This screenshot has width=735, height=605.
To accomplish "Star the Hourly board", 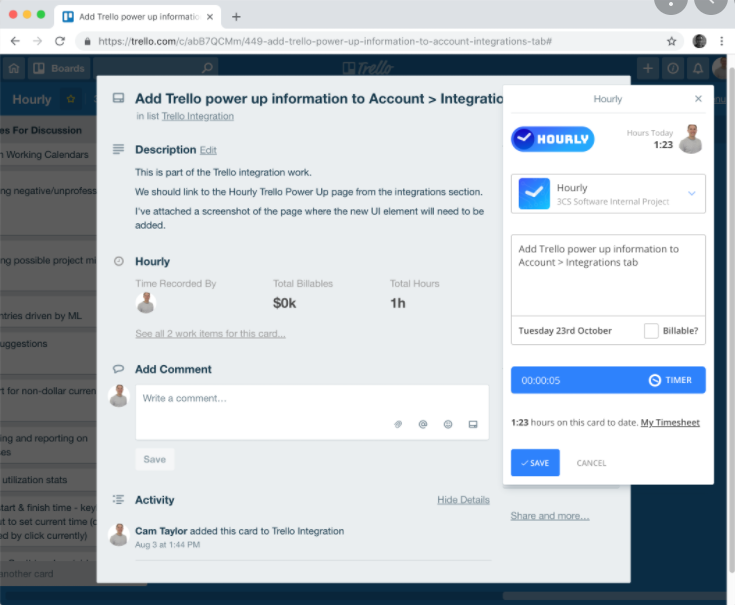I will point(71,99).
